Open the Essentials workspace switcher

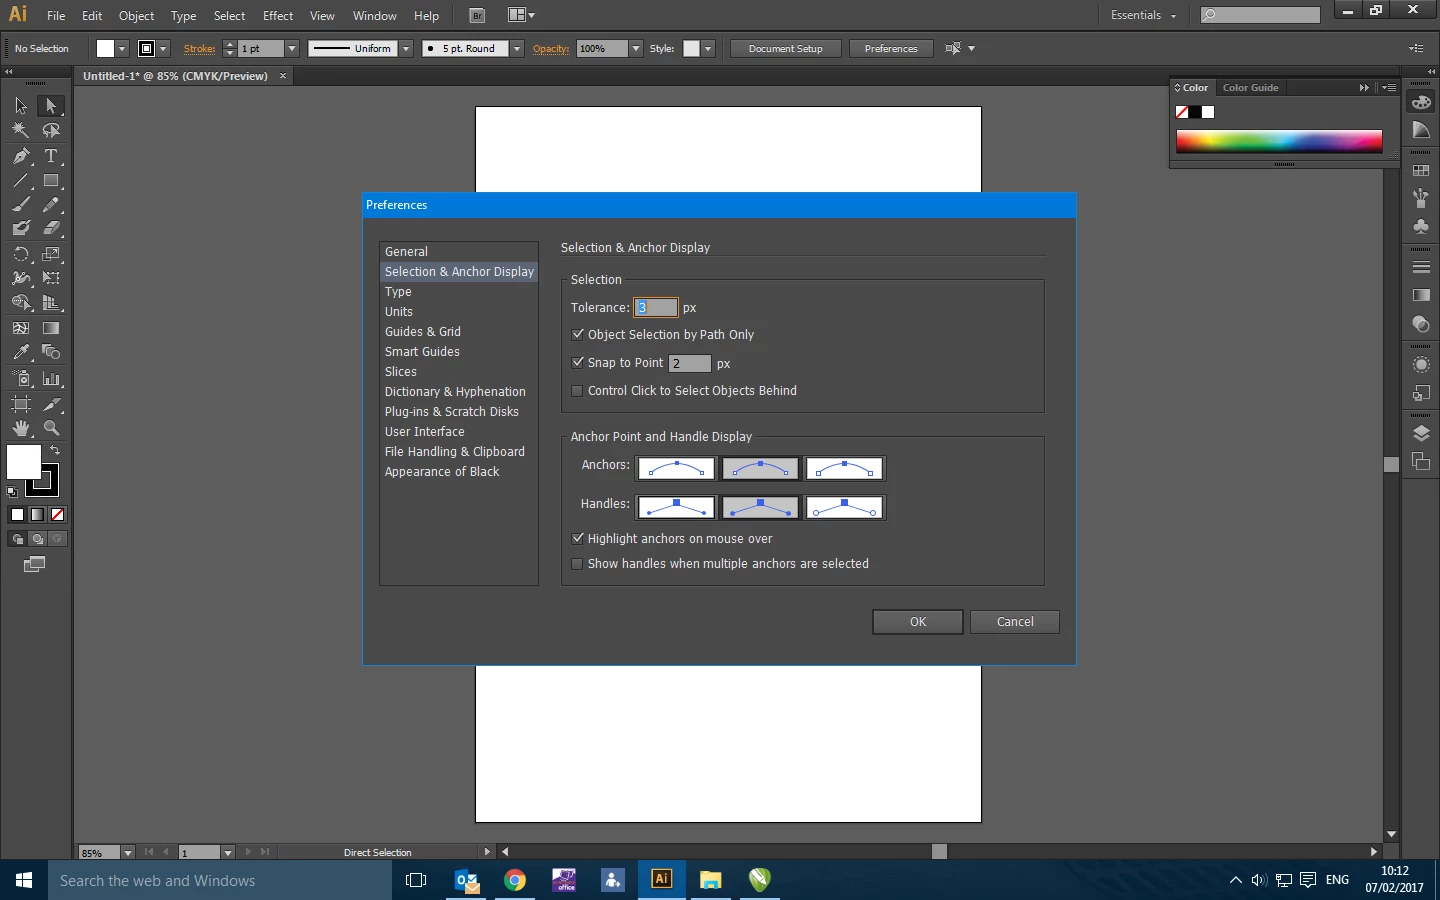coord(1143,15)
